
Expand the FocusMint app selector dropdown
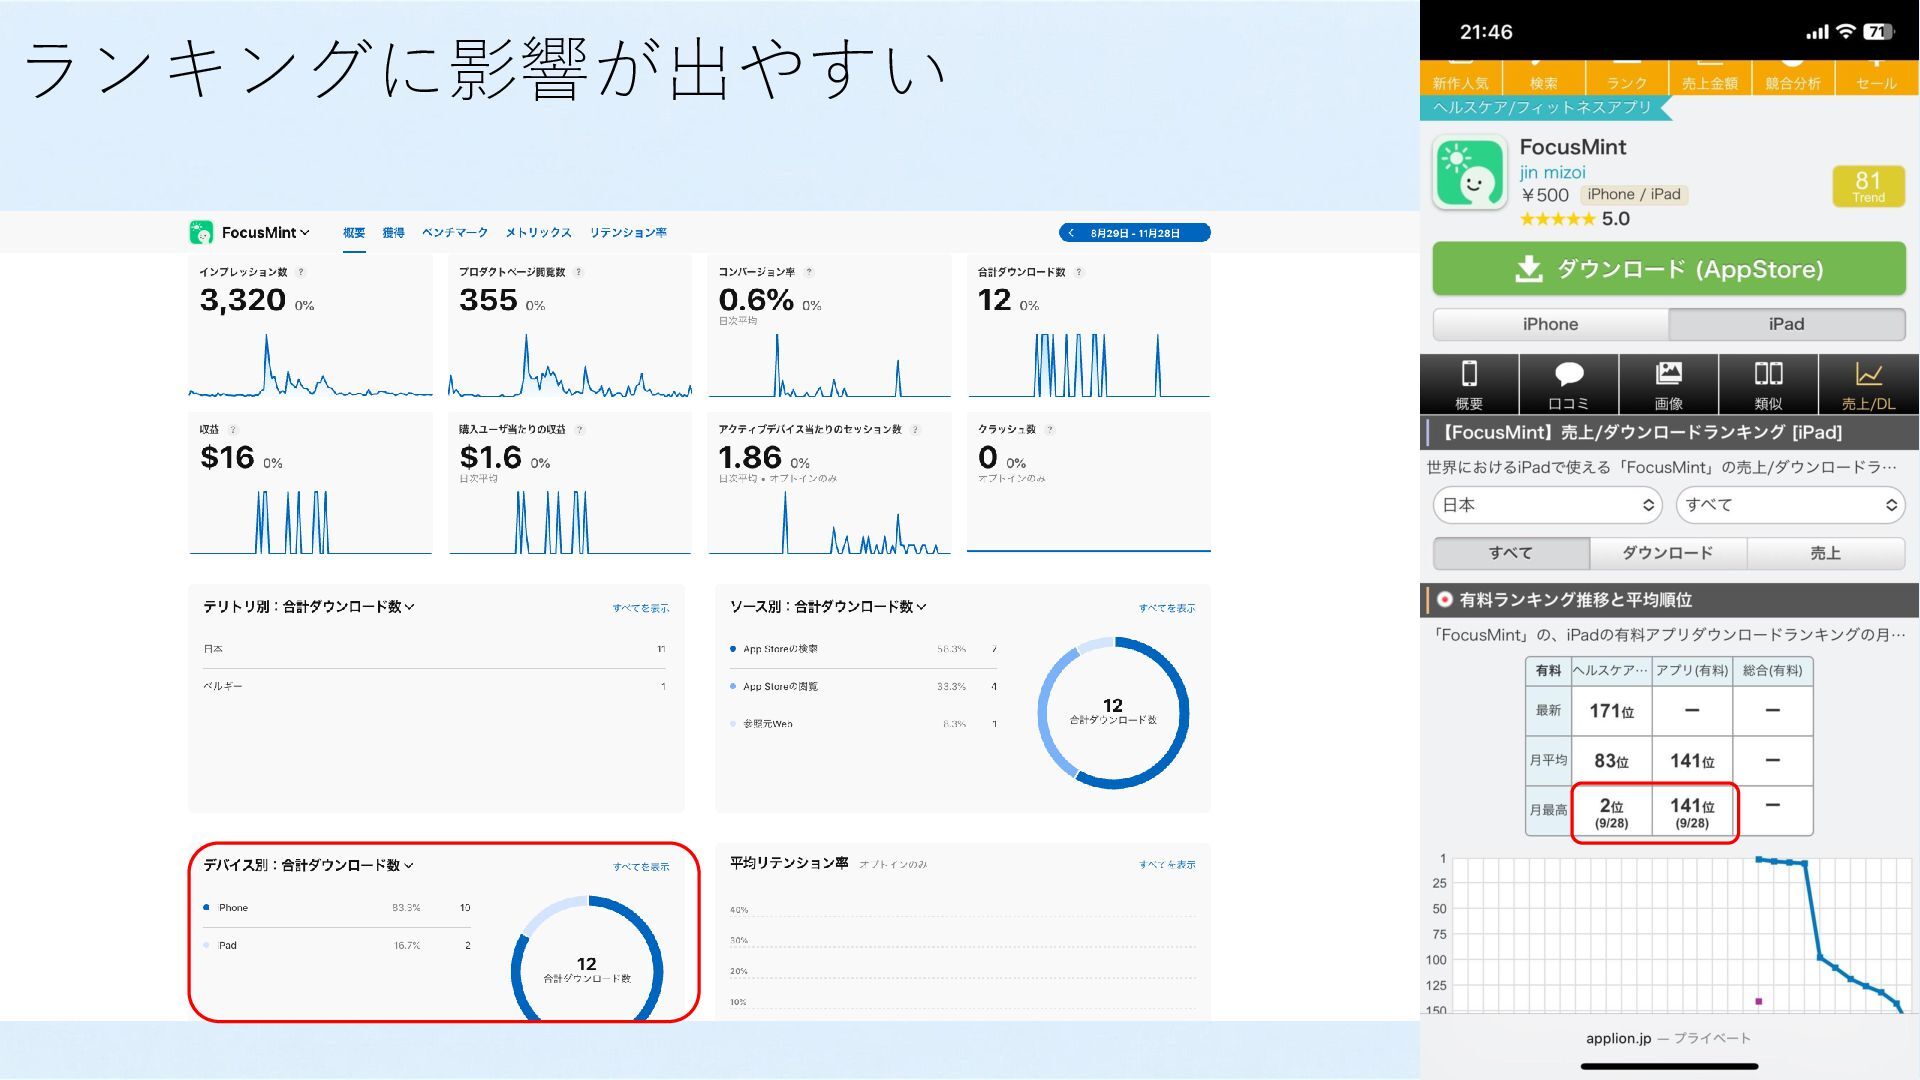click(x=264, y=233)
